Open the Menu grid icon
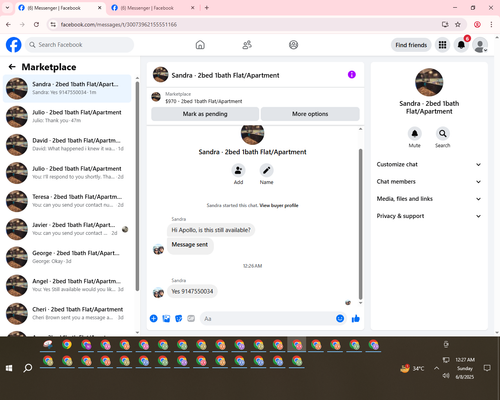The image size is (500, 400). [442, 45]
